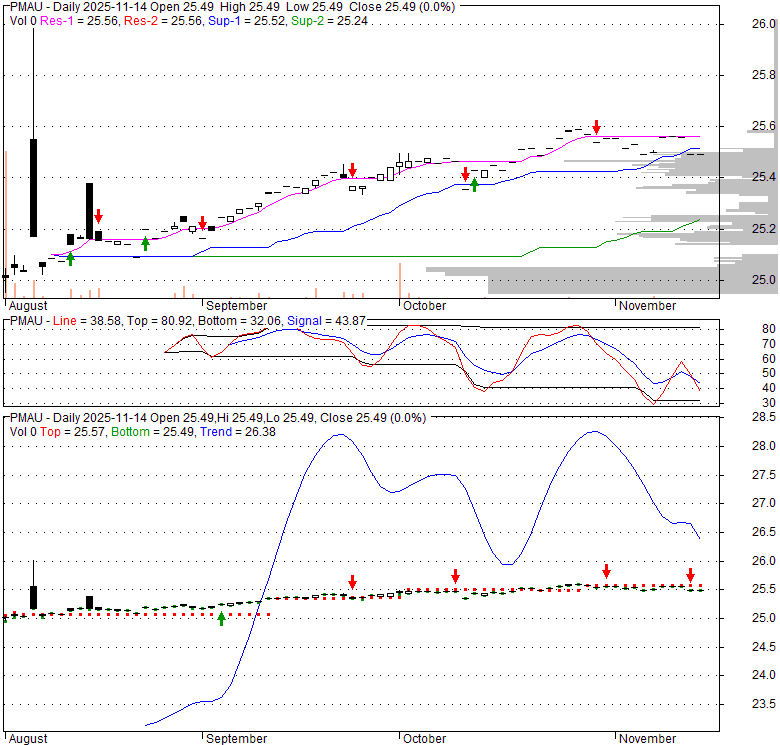Click the 28.5 value on bottom chart's price axis
This screenshot has height=745, width=780.
point(764,416)
